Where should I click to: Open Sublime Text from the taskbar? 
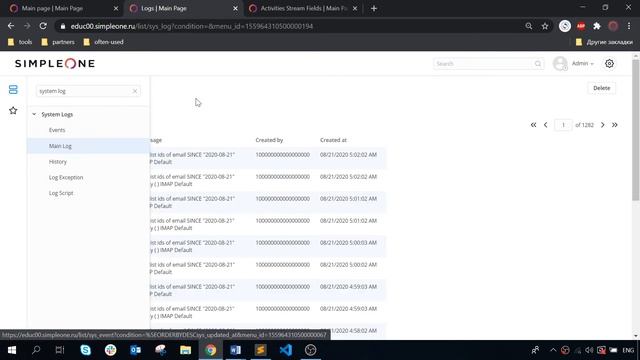[260, 350]
